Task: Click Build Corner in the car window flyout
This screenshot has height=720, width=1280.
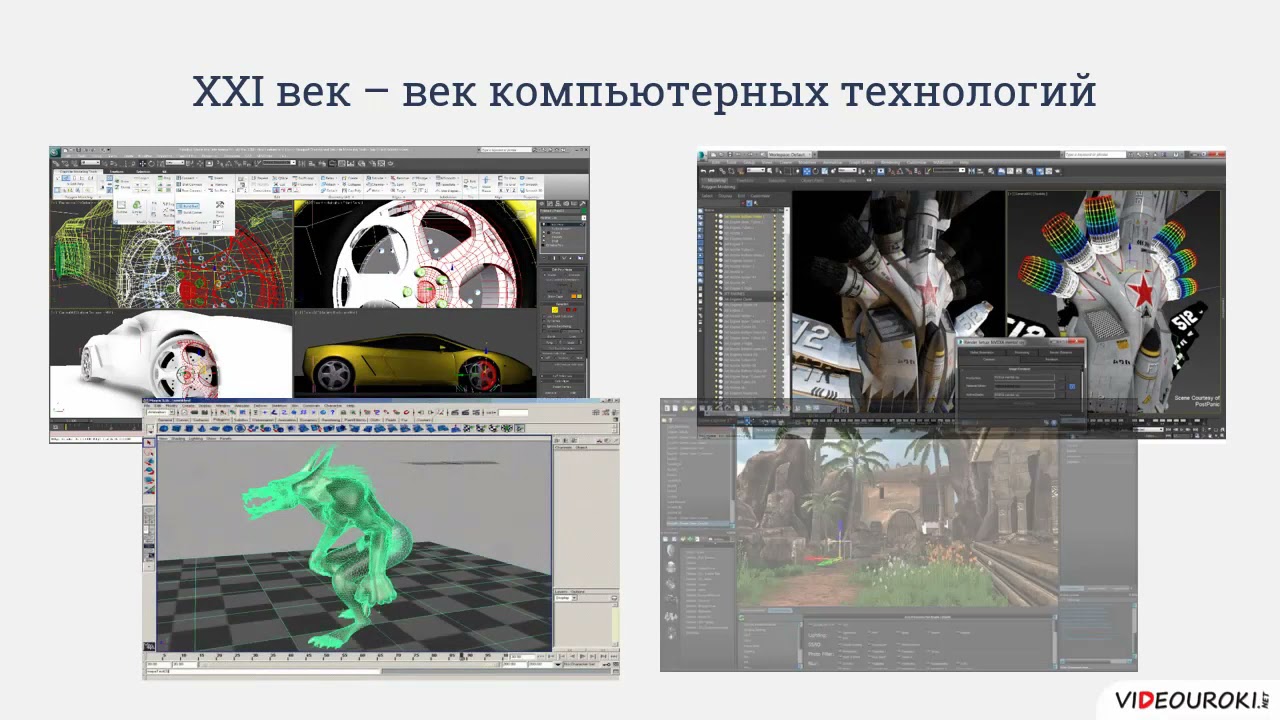Action: (191, 212)
